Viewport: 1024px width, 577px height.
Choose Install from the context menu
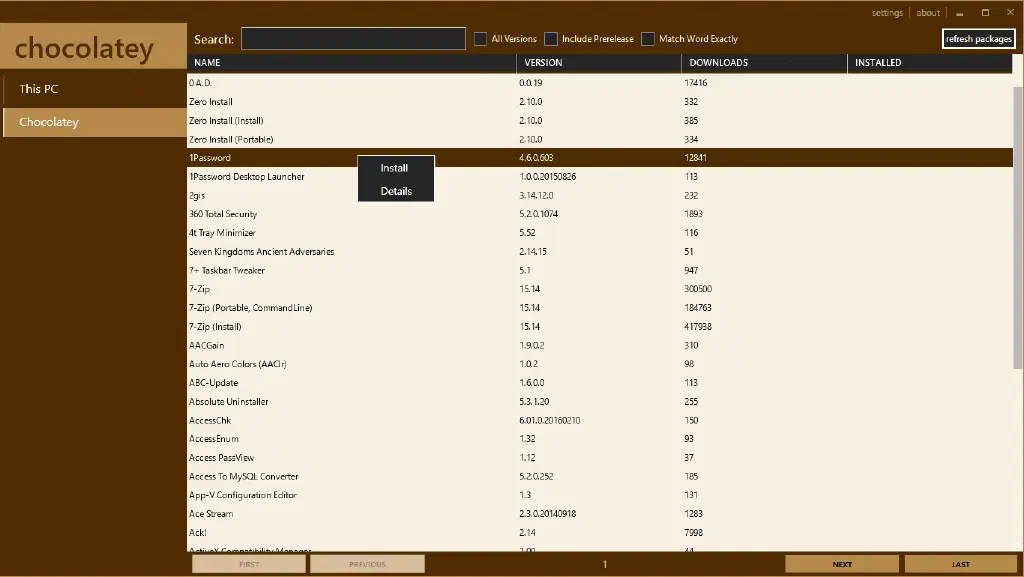click(x=395, y=168)
